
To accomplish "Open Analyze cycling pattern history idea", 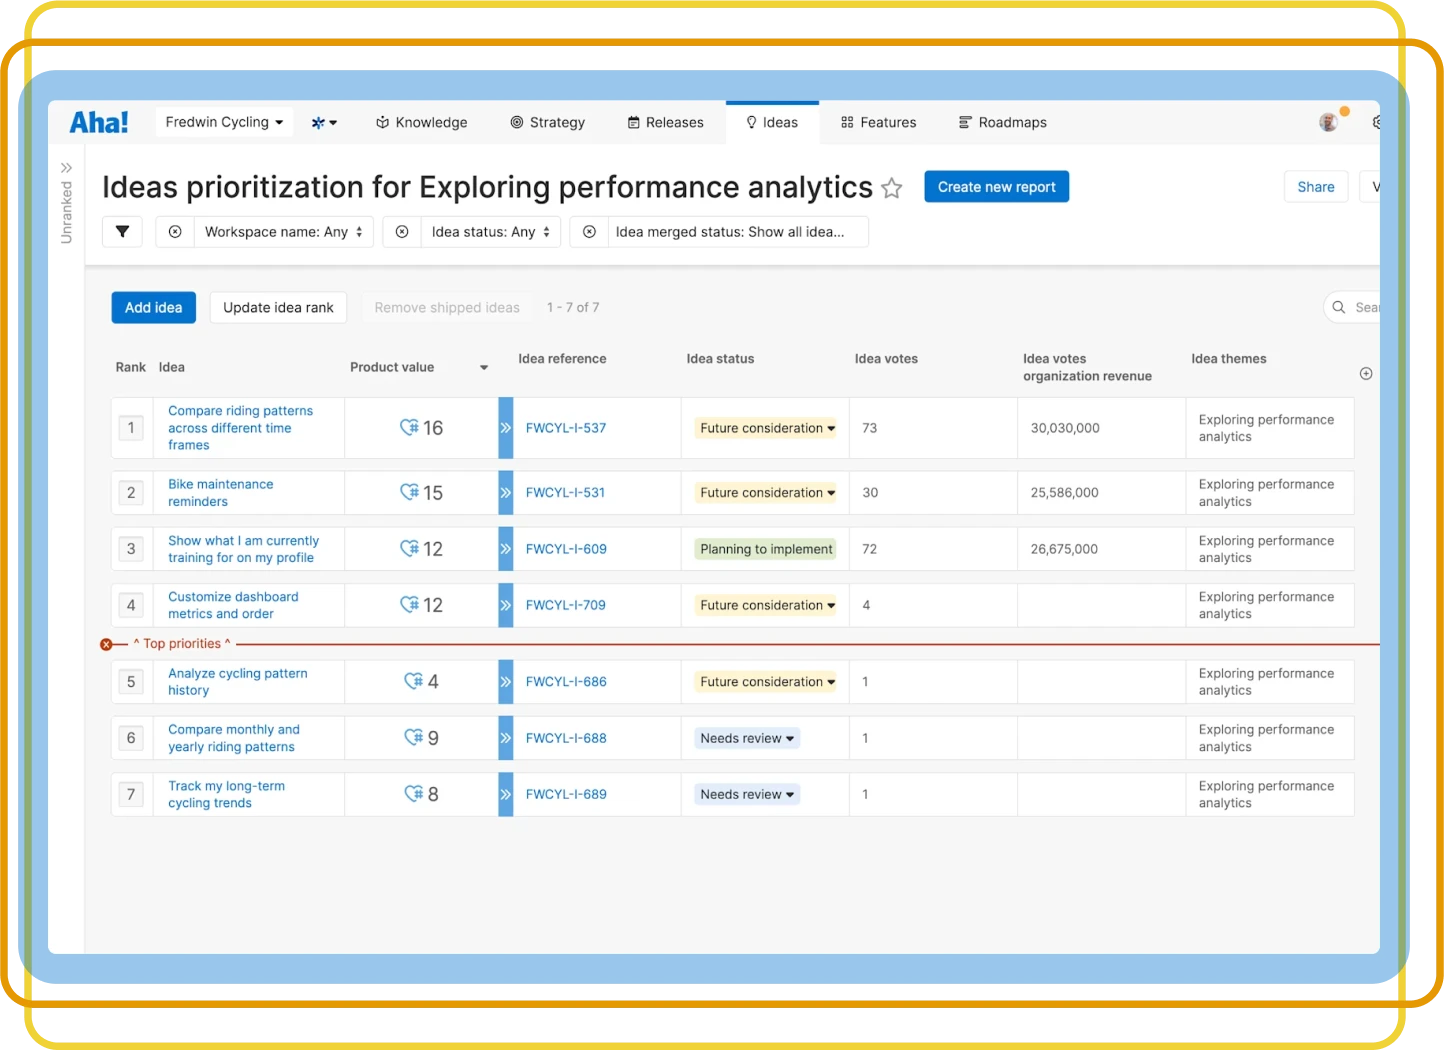I will point(237,682).
